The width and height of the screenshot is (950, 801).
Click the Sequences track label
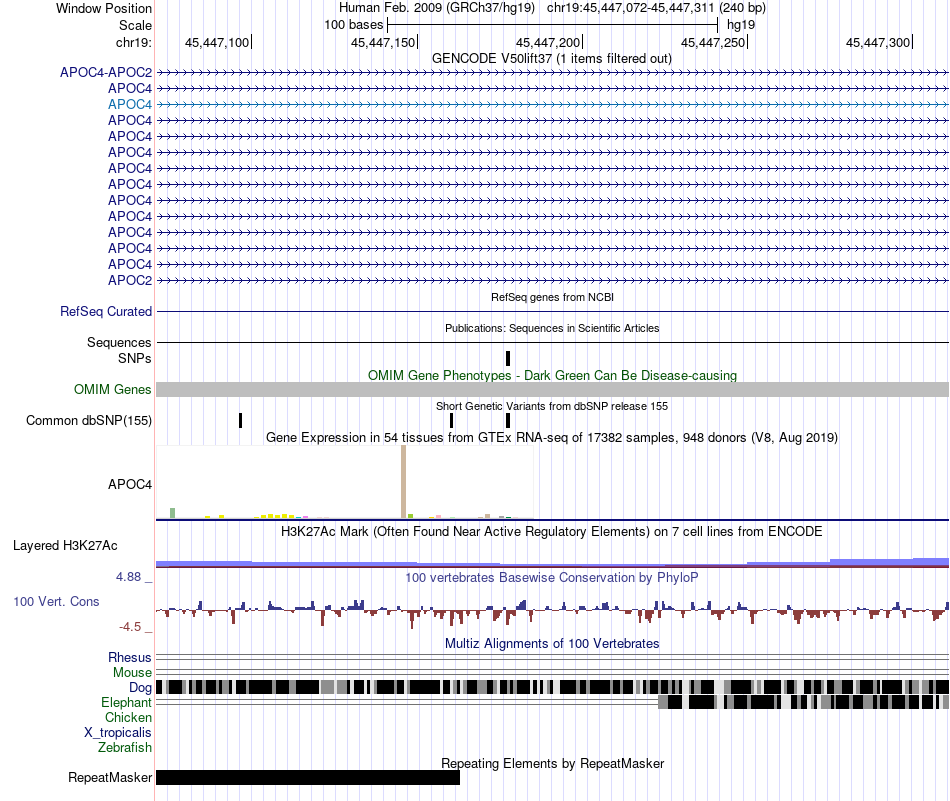[119, 342]
